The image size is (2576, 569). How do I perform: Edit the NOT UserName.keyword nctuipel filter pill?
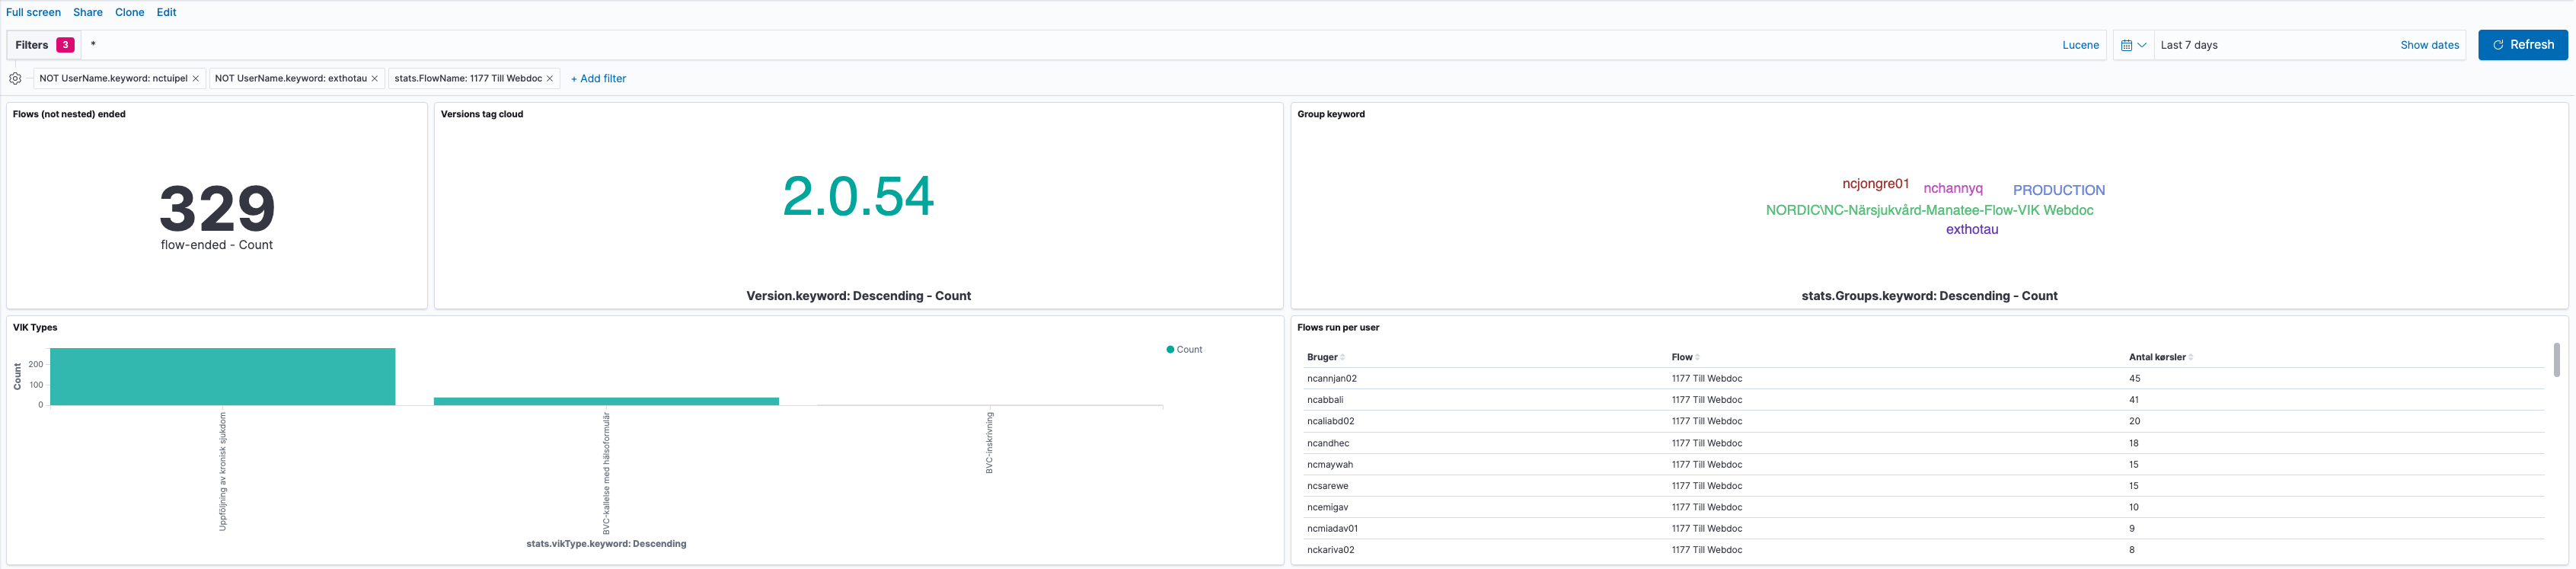113,78
